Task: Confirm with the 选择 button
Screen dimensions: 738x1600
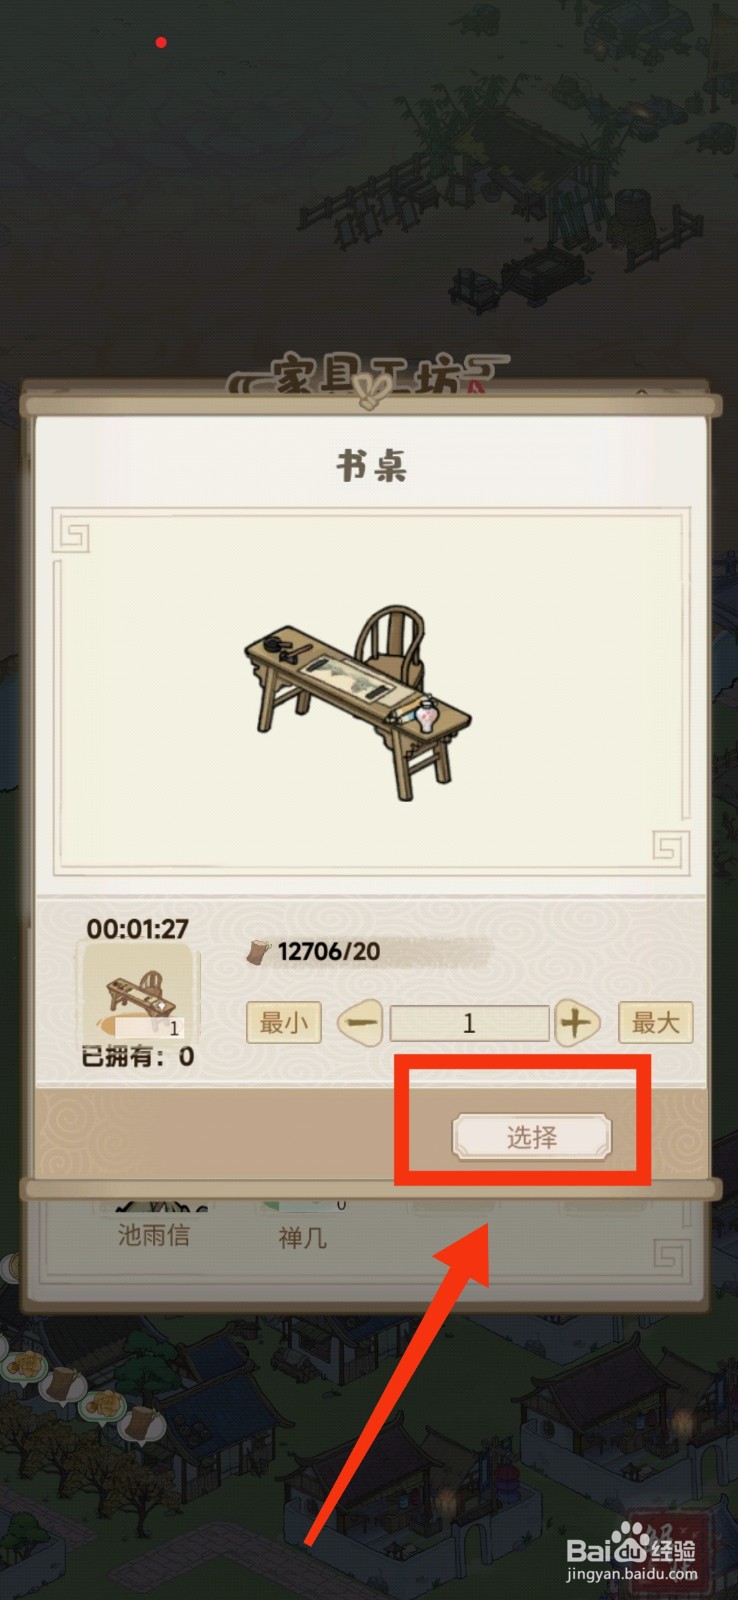Action: [x=532, y=1137]
